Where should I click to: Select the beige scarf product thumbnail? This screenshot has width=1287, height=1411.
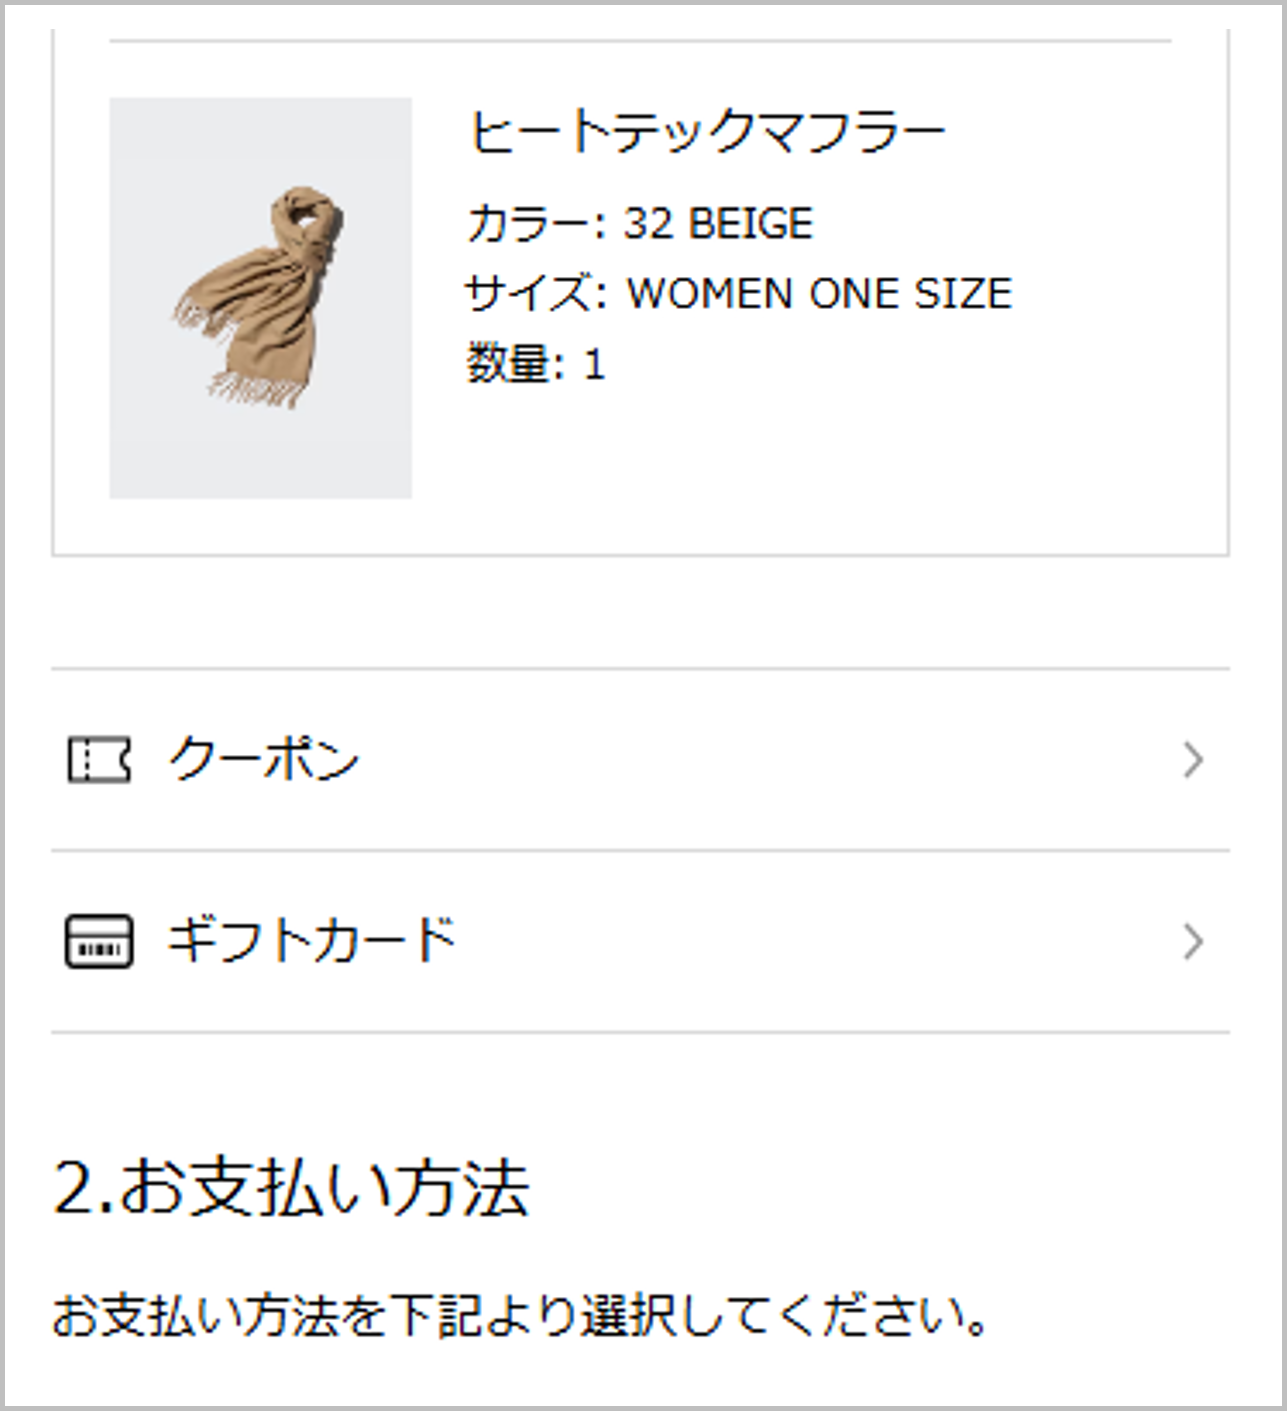(260, 297)
